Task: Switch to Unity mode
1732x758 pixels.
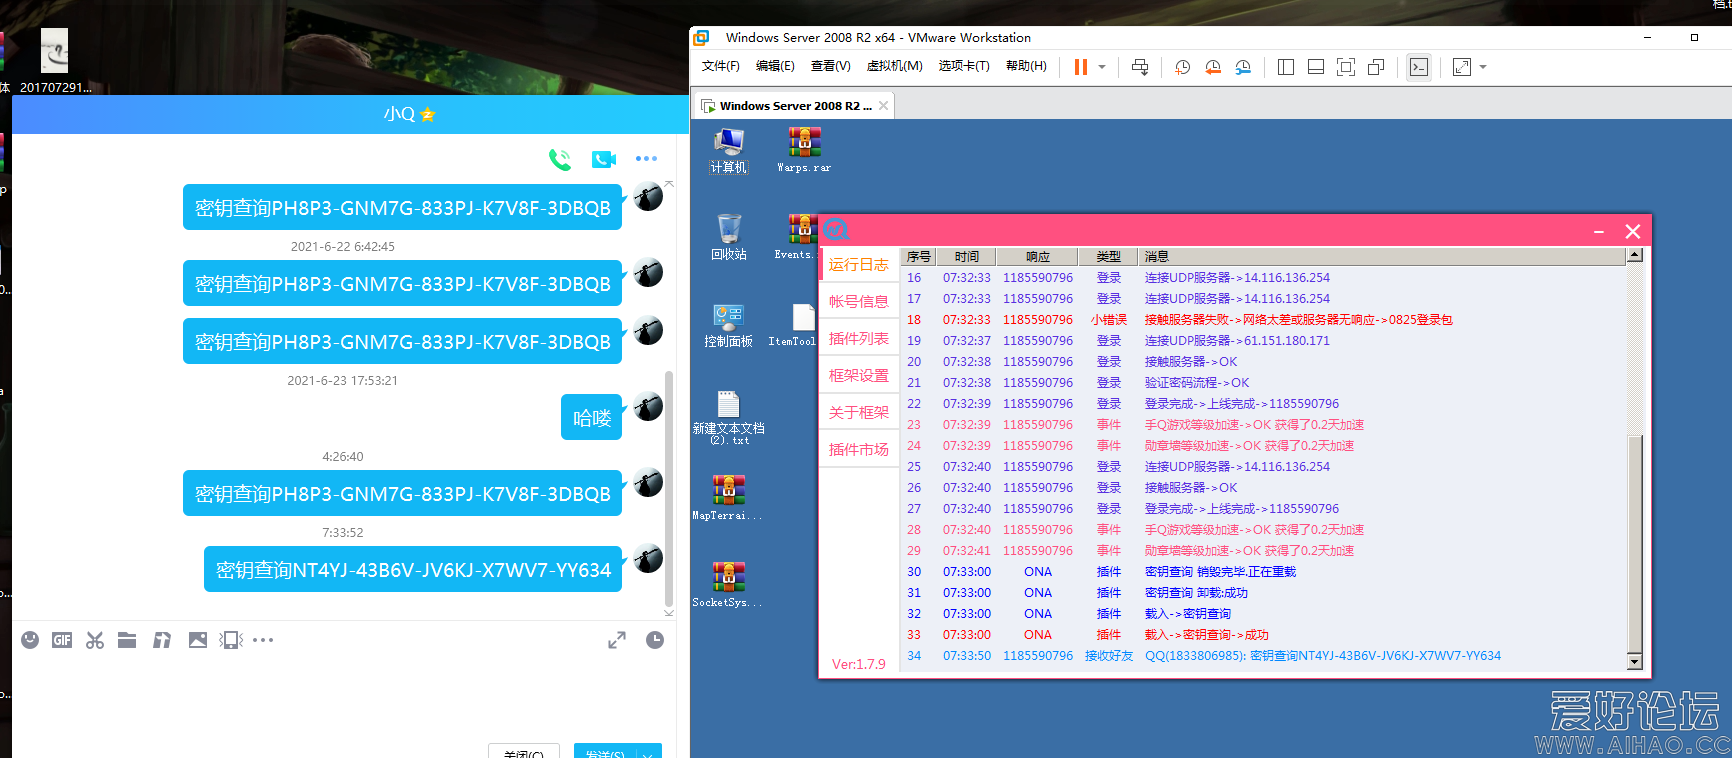Action: click(1376, 67)
